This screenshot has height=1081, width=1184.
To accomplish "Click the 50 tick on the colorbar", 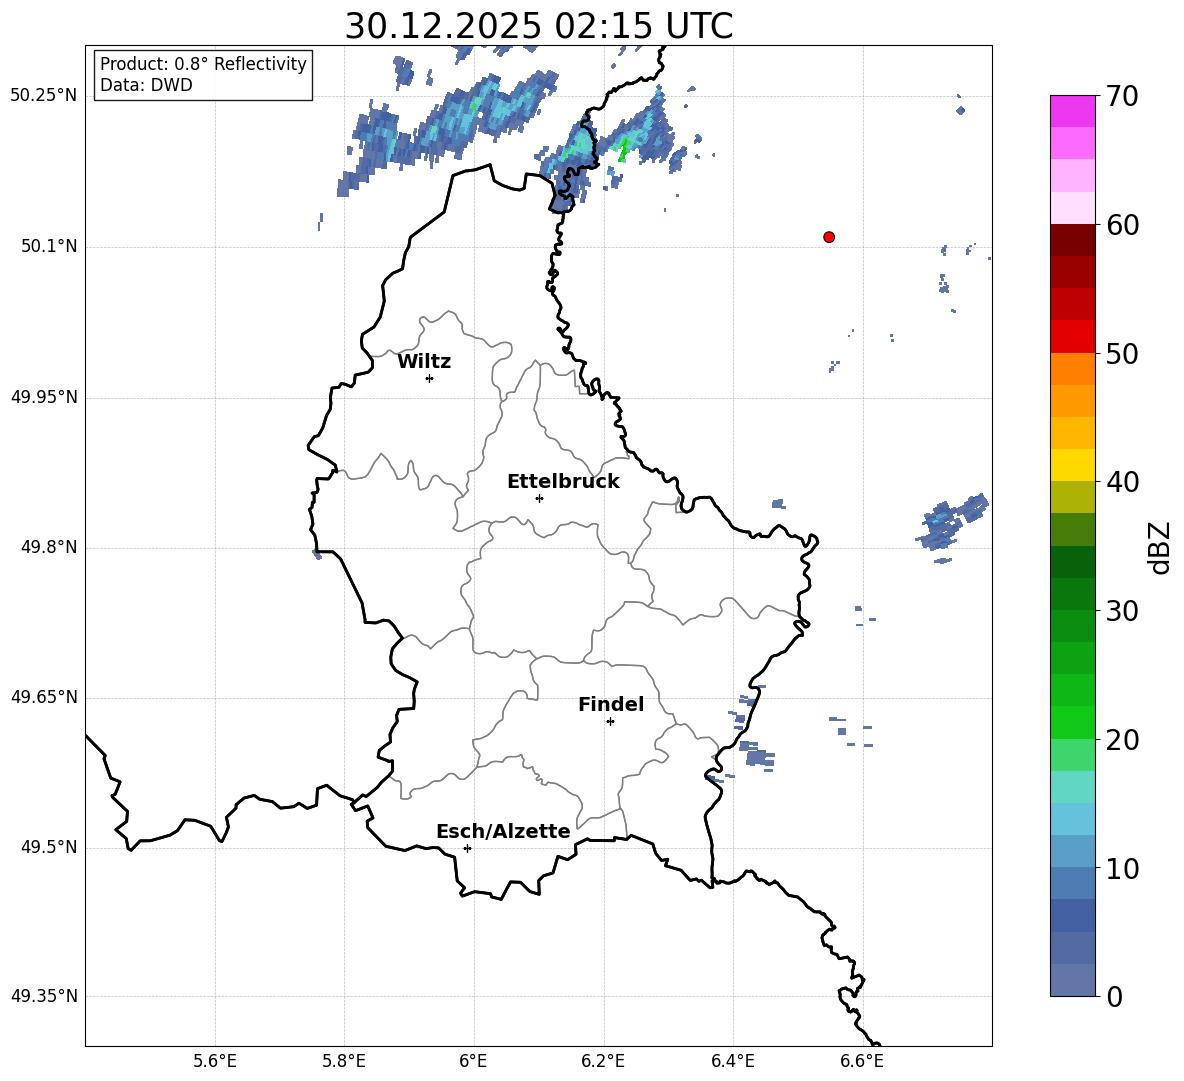I will (1122, 353).
